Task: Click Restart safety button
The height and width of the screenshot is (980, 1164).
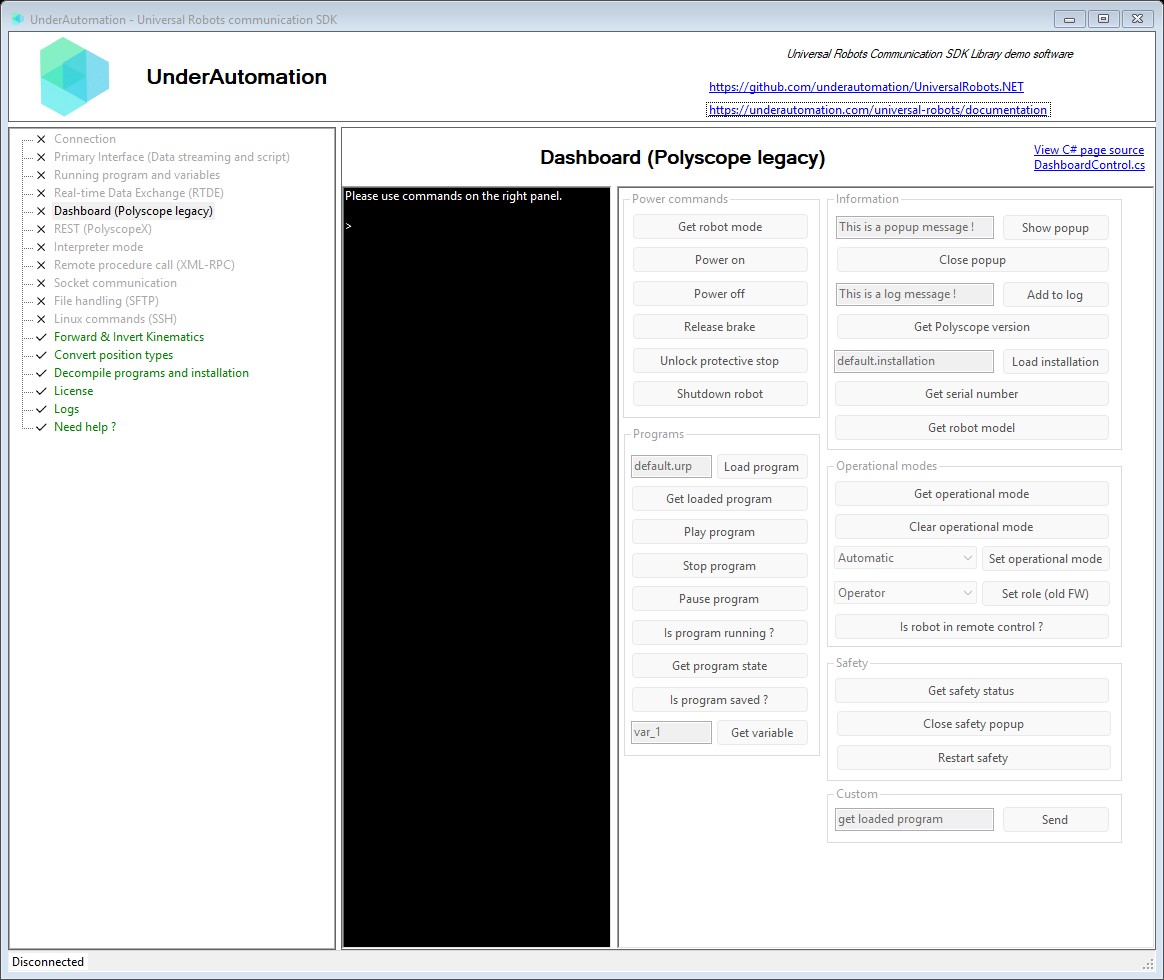Action: point(973,758)
